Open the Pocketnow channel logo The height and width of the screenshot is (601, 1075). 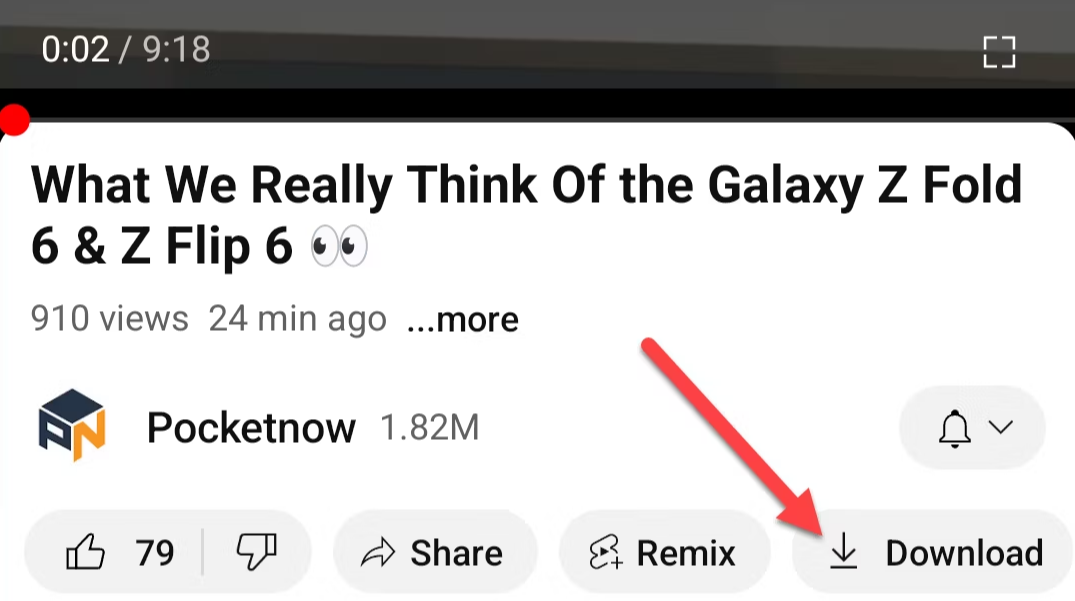point(71,426)
